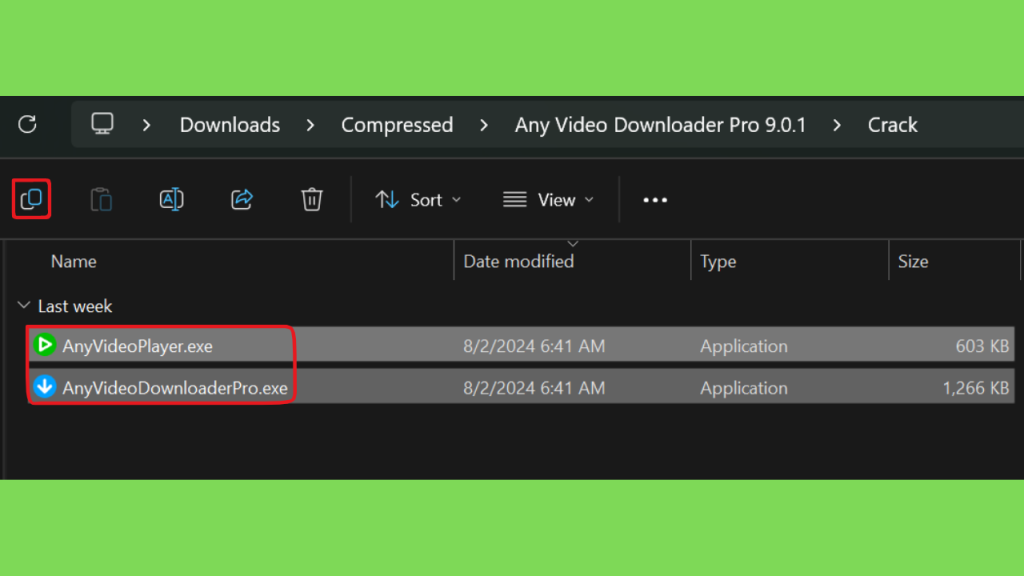Click the Paste toolbar icon
The image size is (1024, 576).
coord(101,199)
